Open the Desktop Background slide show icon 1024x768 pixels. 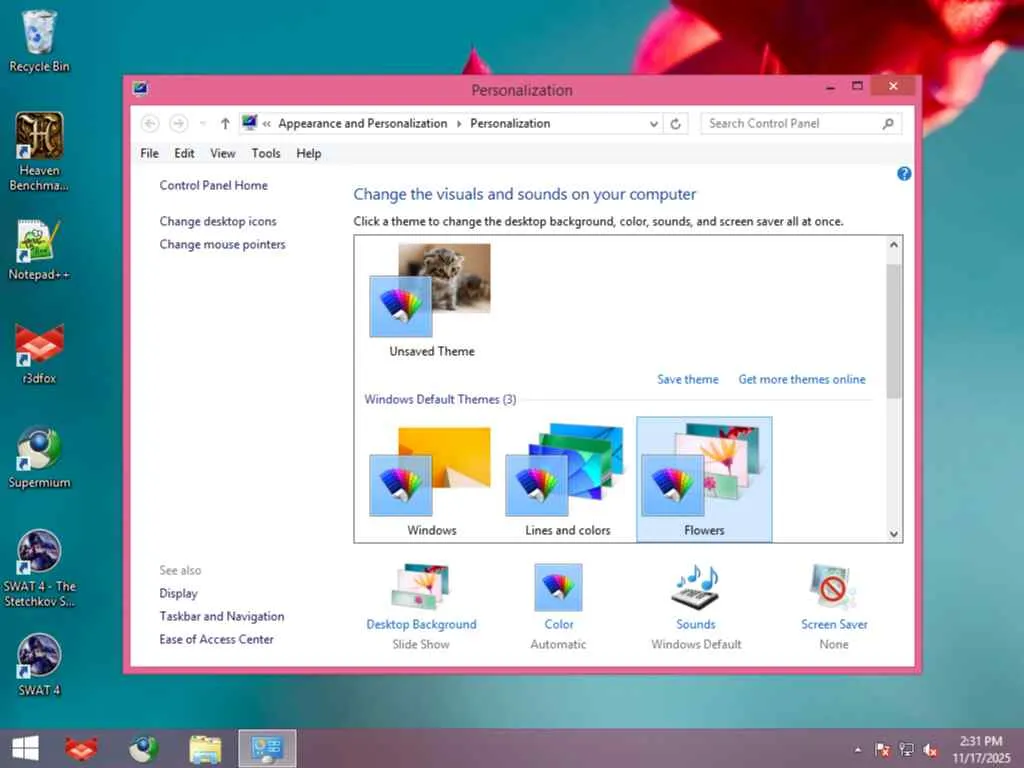point(421,586)
